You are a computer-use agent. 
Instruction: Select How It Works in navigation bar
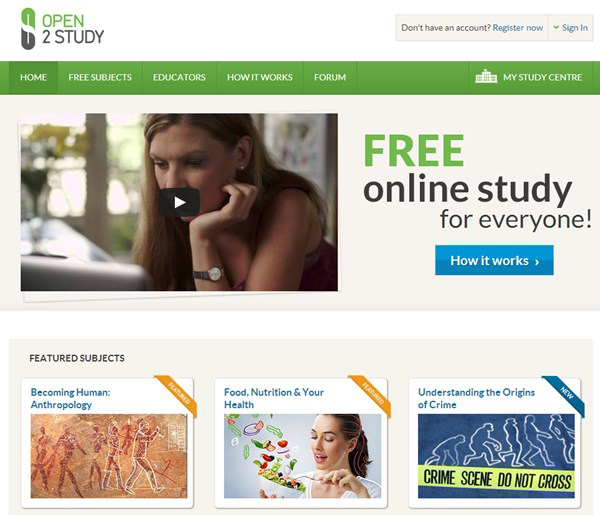[x=260, y=77]
